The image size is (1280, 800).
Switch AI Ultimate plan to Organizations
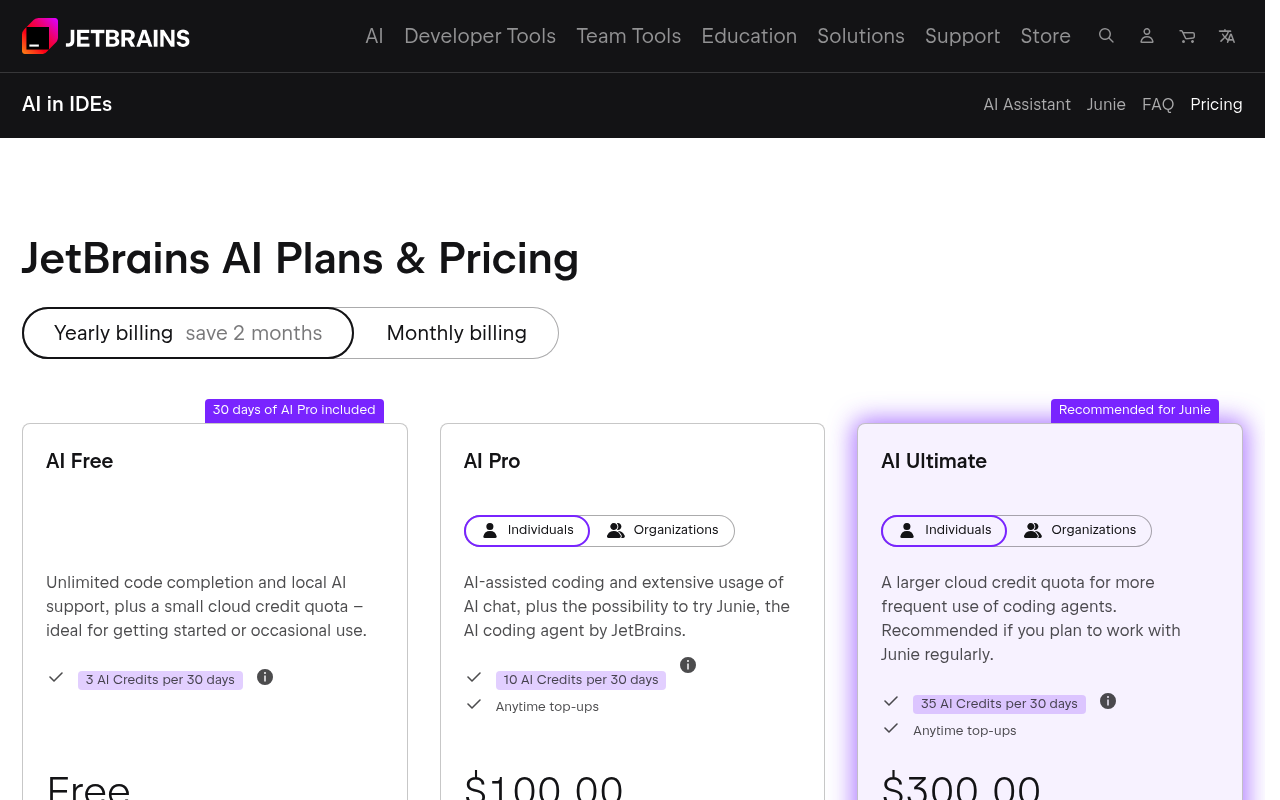[1081, 530]
